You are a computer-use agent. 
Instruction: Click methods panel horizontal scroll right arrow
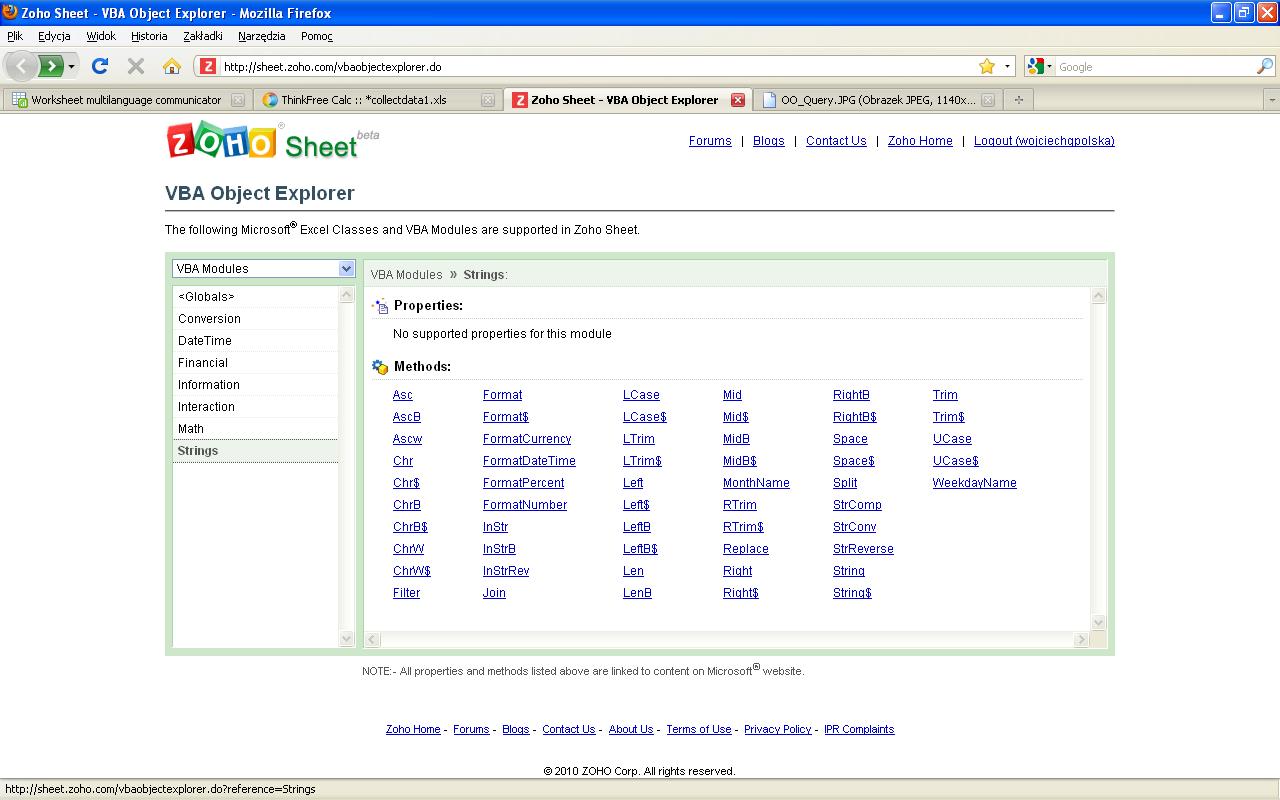tap(1080, 639)
